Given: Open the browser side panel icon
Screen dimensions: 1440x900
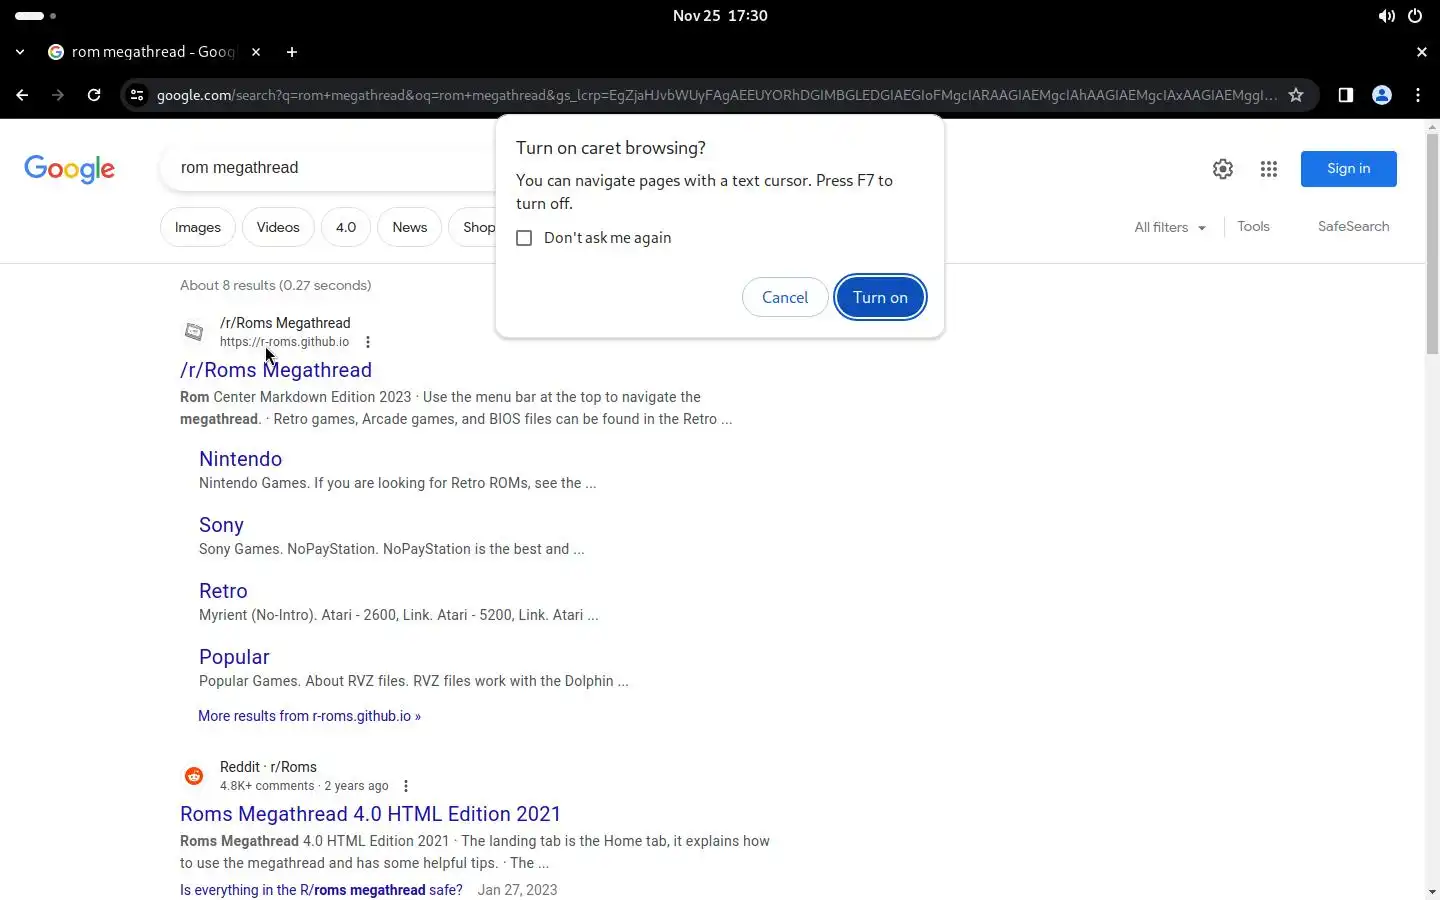Looking at the screenshot, I should (x=1346, y=95).
